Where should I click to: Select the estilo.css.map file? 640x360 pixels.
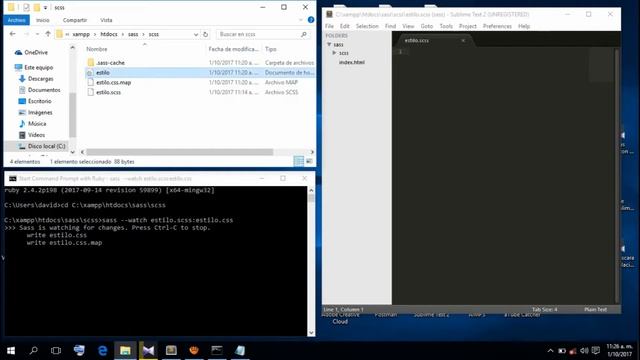(x=113, y=82)
